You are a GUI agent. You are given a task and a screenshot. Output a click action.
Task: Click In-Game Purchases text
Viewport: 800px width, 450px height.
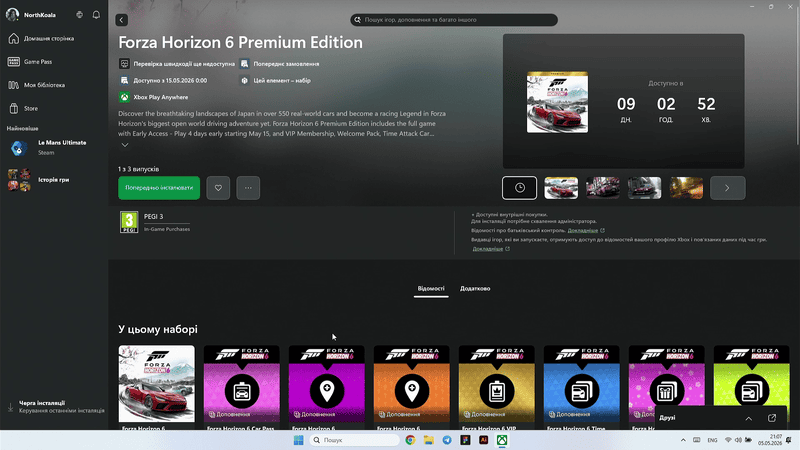167,229
